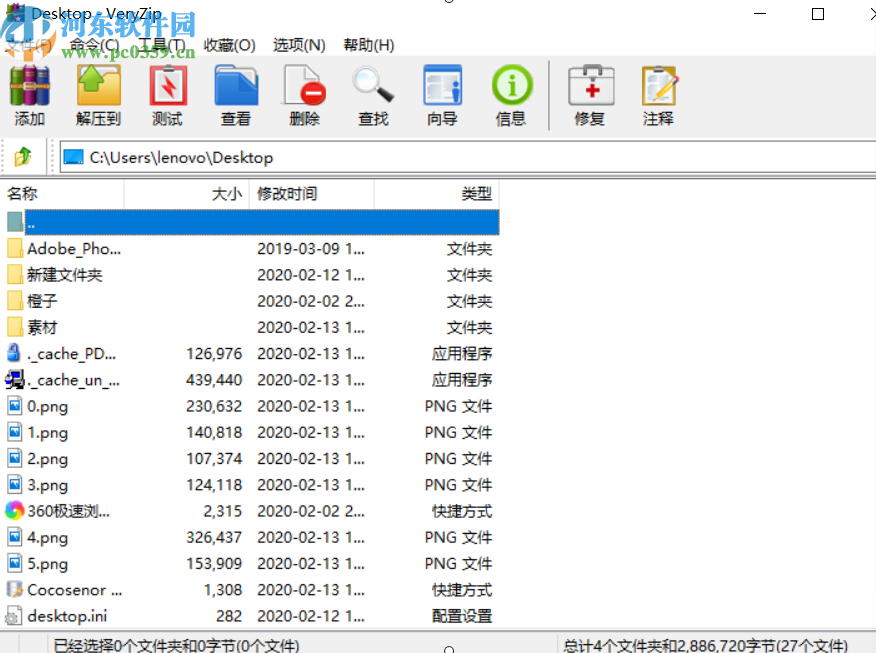Sort files by the 修改时间 column header
Screen dimensions: 876x653
click(x=287, y=193)
